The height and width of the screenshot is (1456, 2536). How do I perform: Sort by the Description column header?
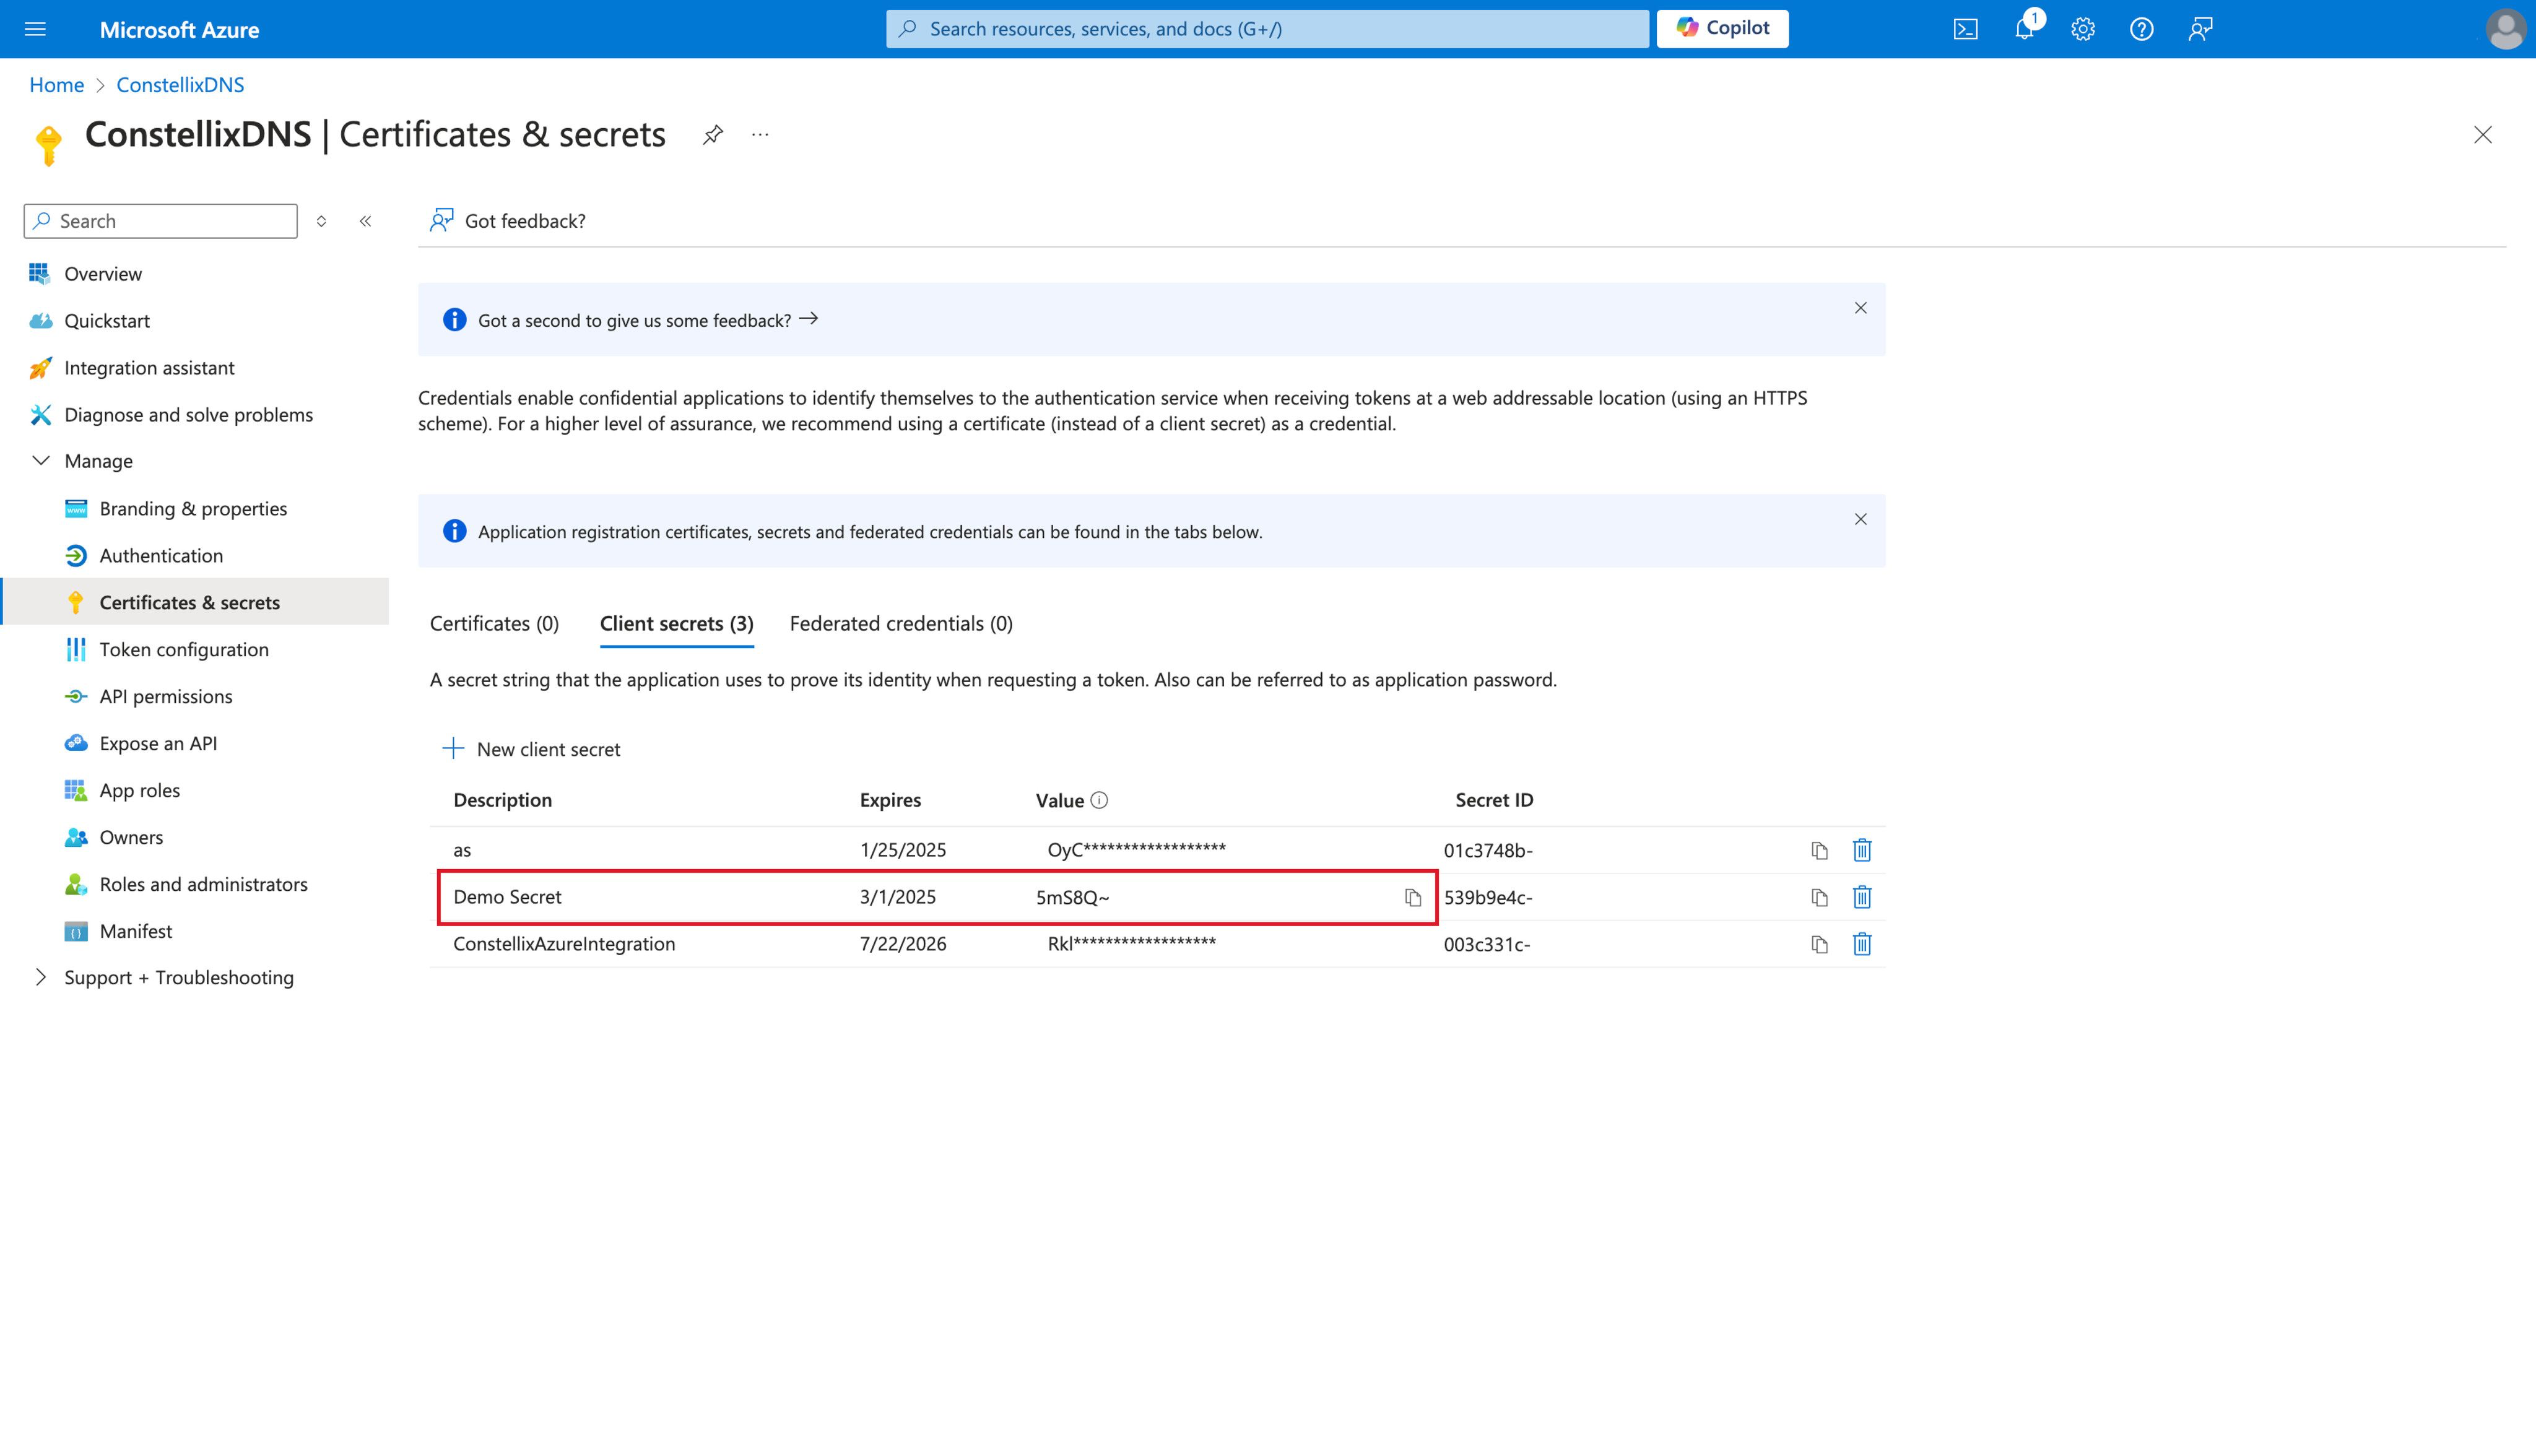pos(502,800)
